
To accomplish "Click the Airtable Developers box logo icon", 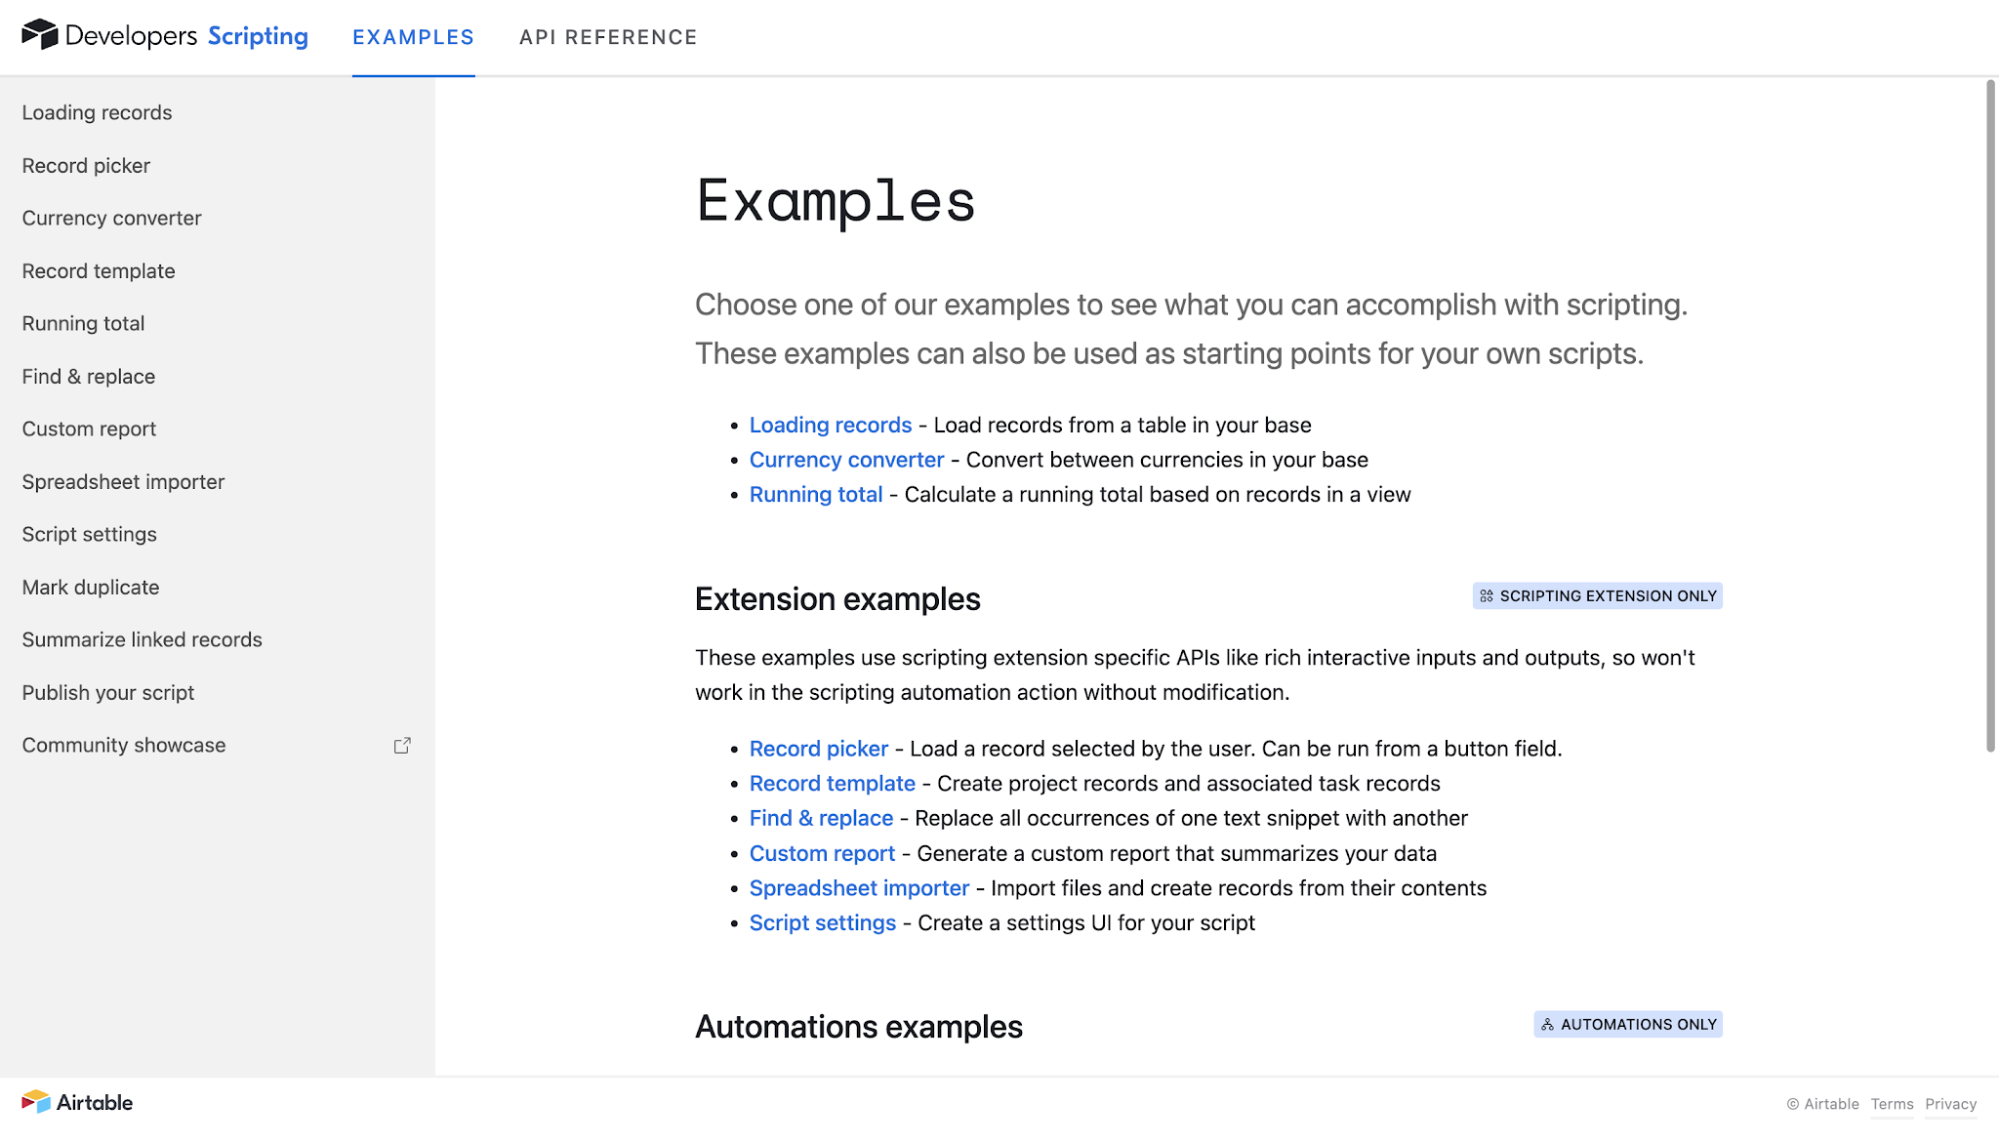I will click(40, 35).
